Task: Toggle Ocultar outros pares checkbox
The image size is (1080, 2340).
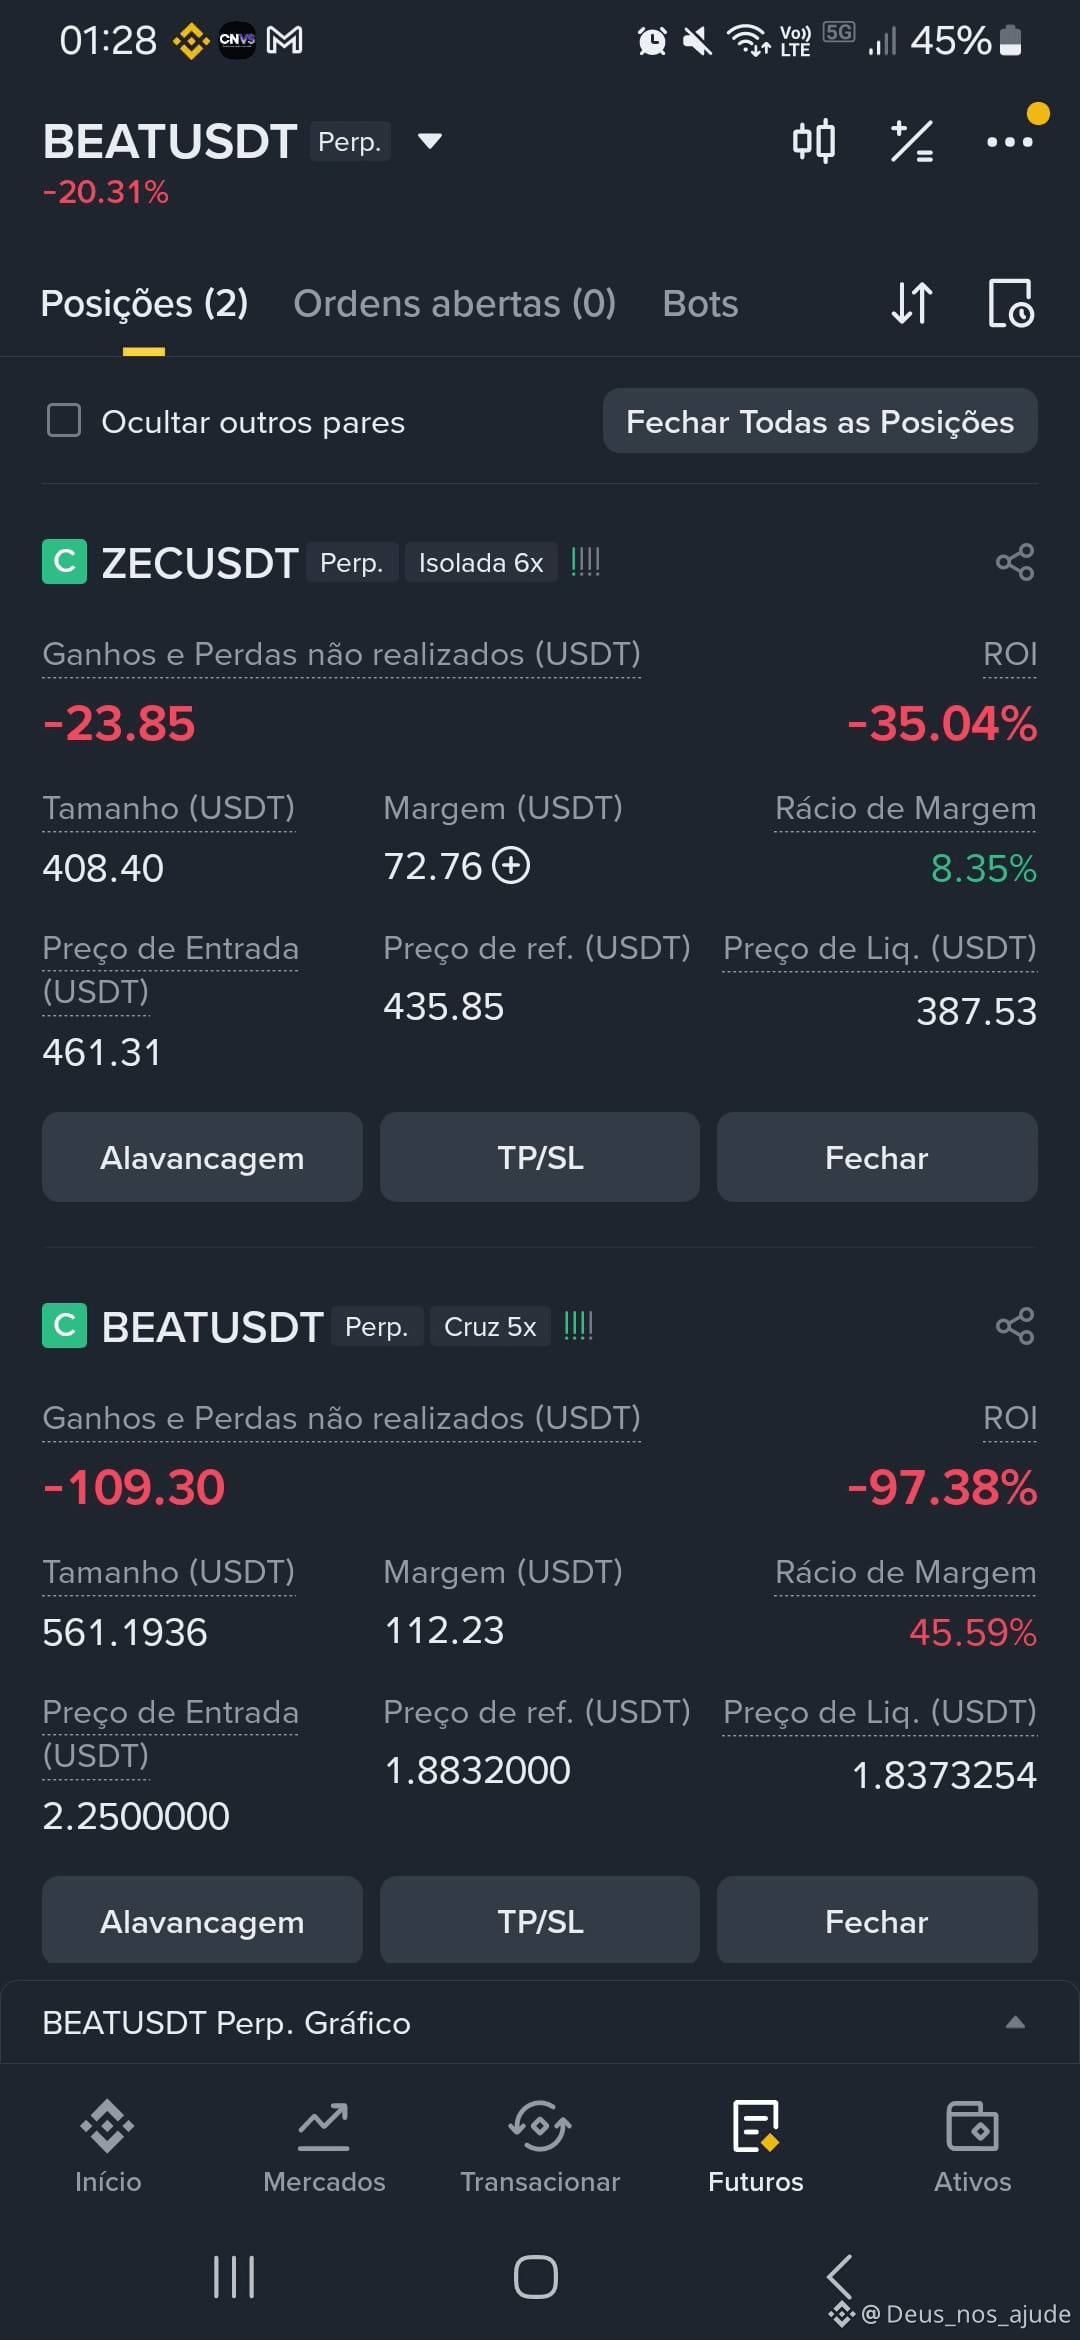Action: coord(64,421)
